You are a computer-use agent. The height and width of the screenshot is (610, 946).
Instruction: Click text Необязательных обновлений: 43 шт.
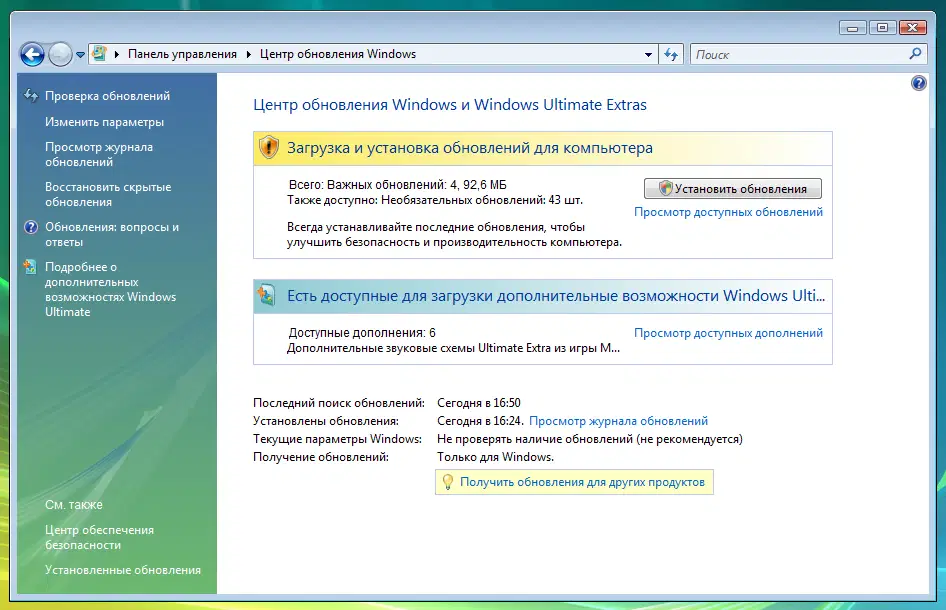[x=482, y=200]
